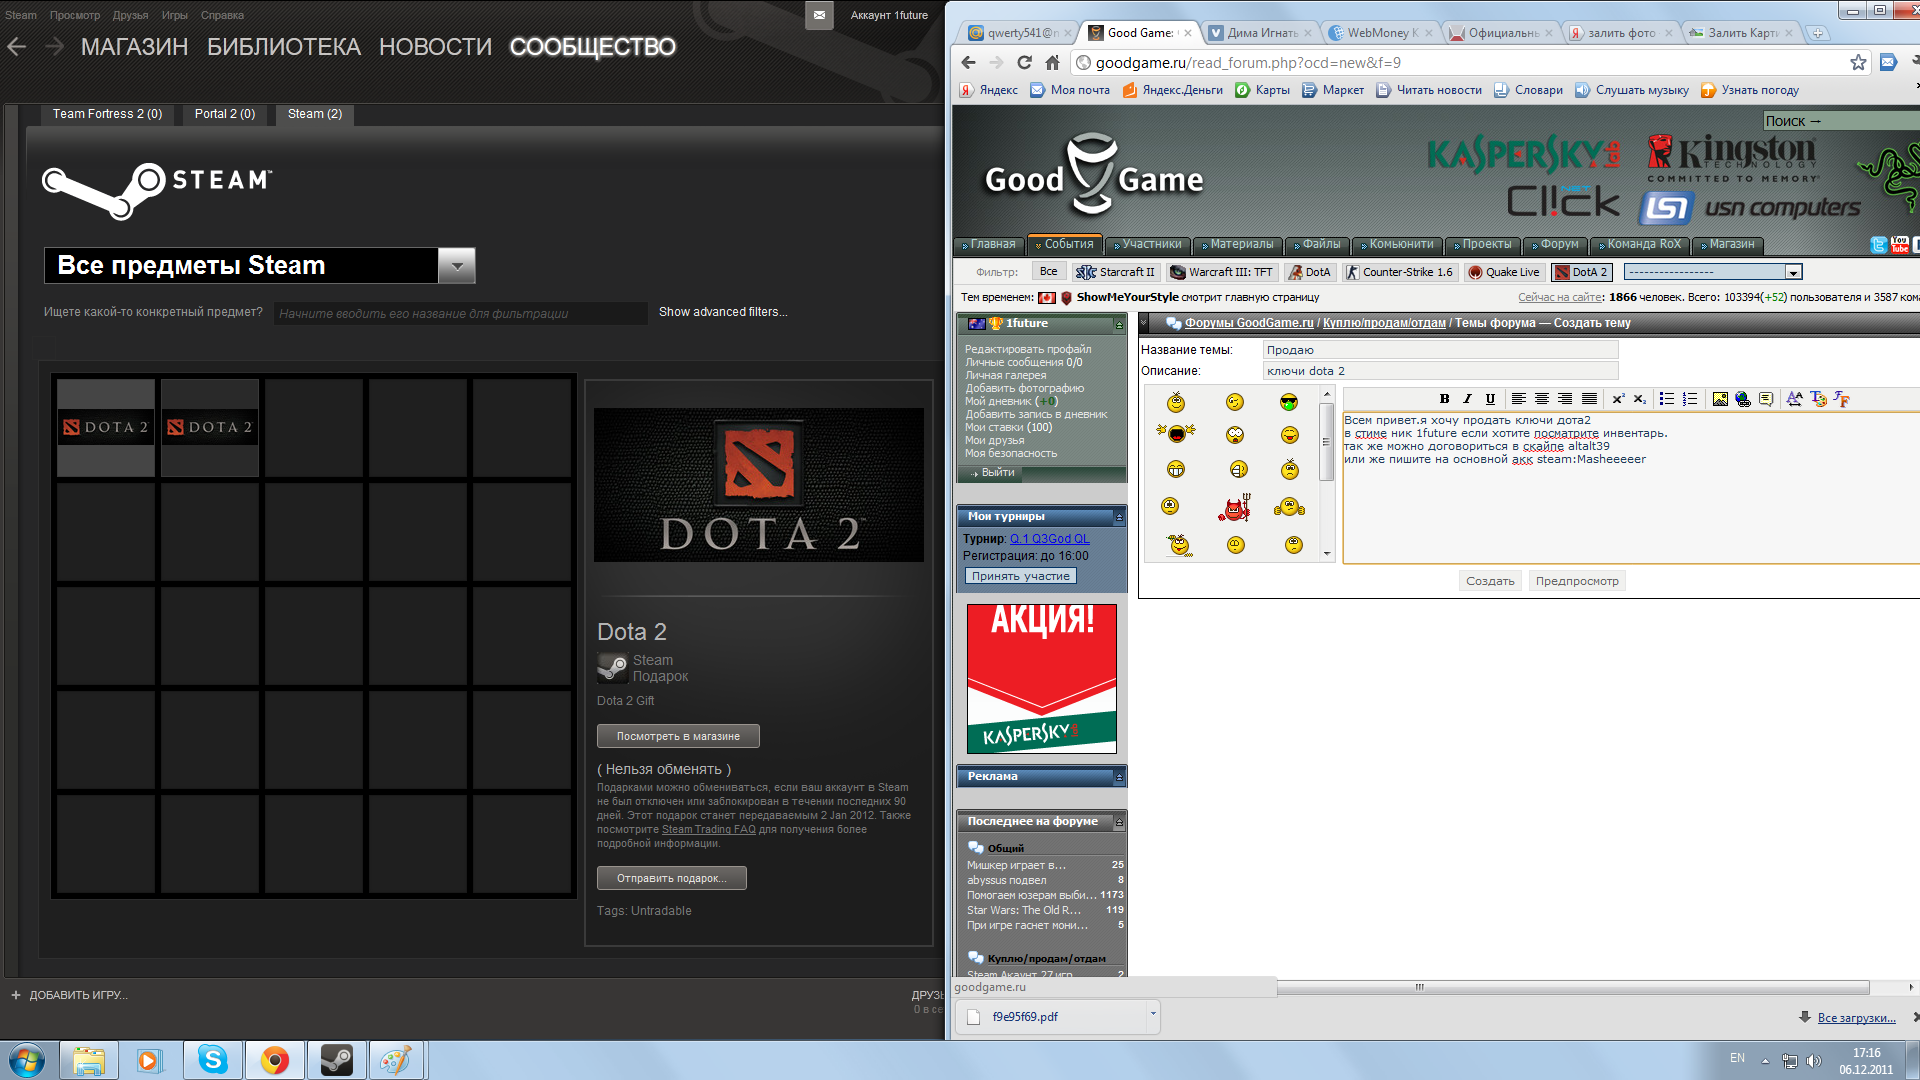Filter forum by Starcraft II

(1116, 272)
